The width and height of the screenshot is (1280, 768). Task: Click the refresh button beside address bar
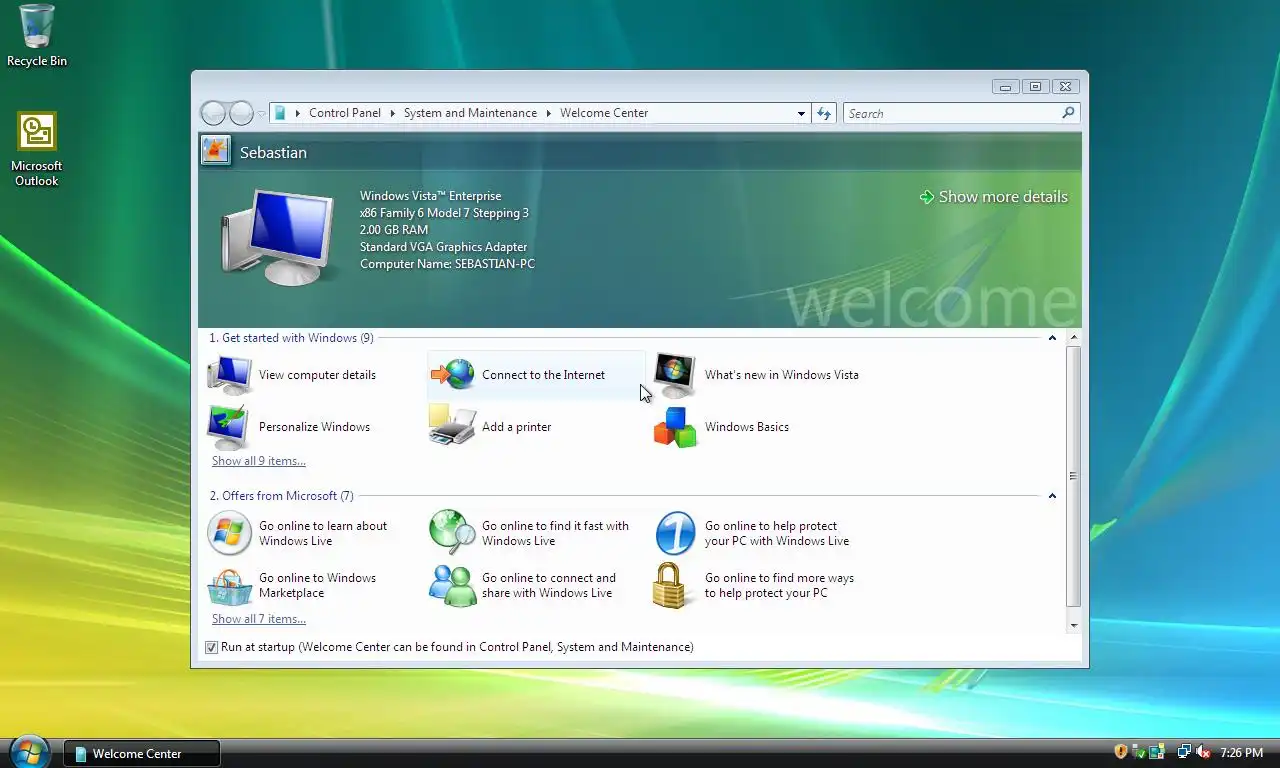pos(824,113)
